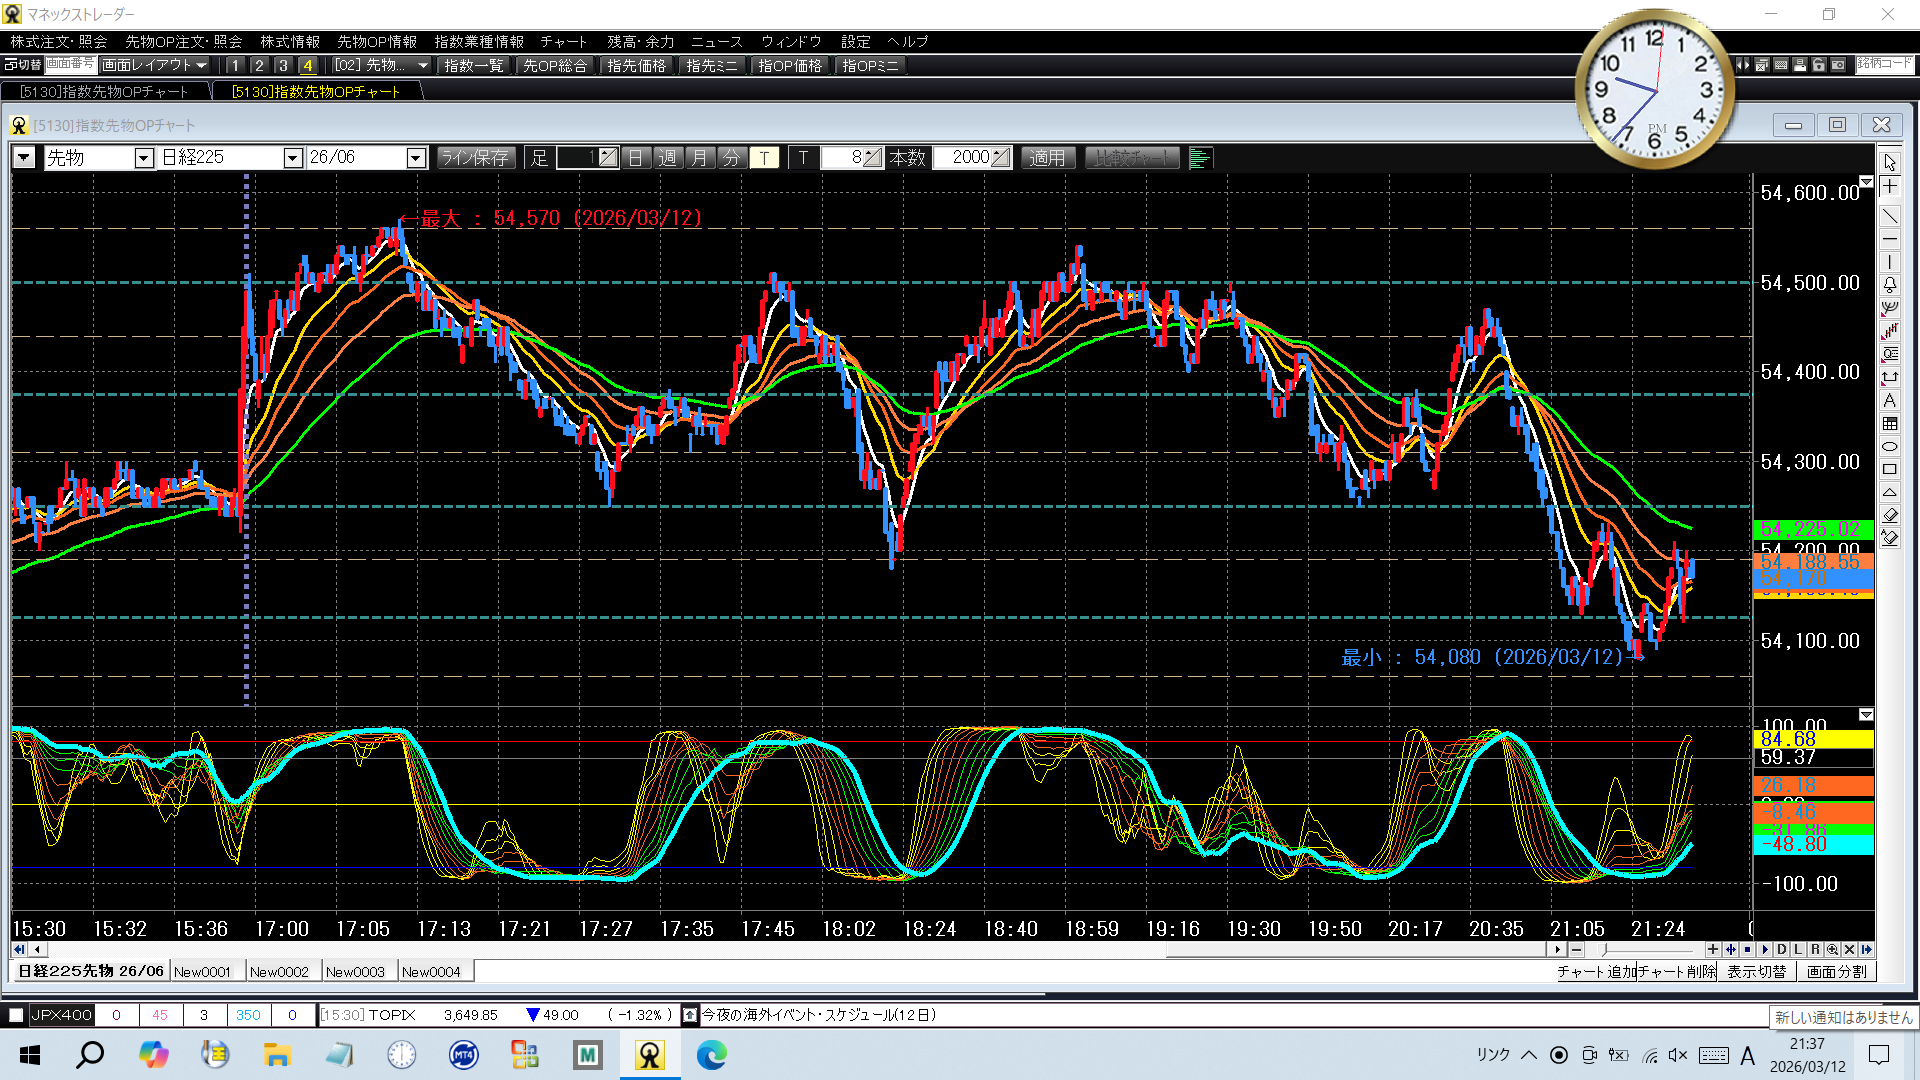Click the chart zoom slider handle
Image resolution: width=1920 pixels, height=1080 pixels.
[x=1604, y=950]
